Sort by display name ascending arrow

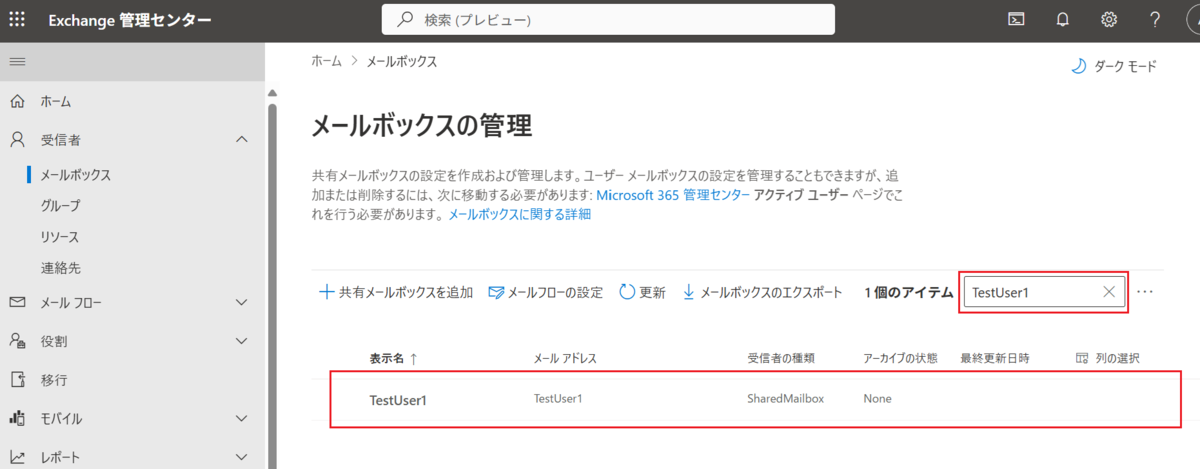[413, 358]
